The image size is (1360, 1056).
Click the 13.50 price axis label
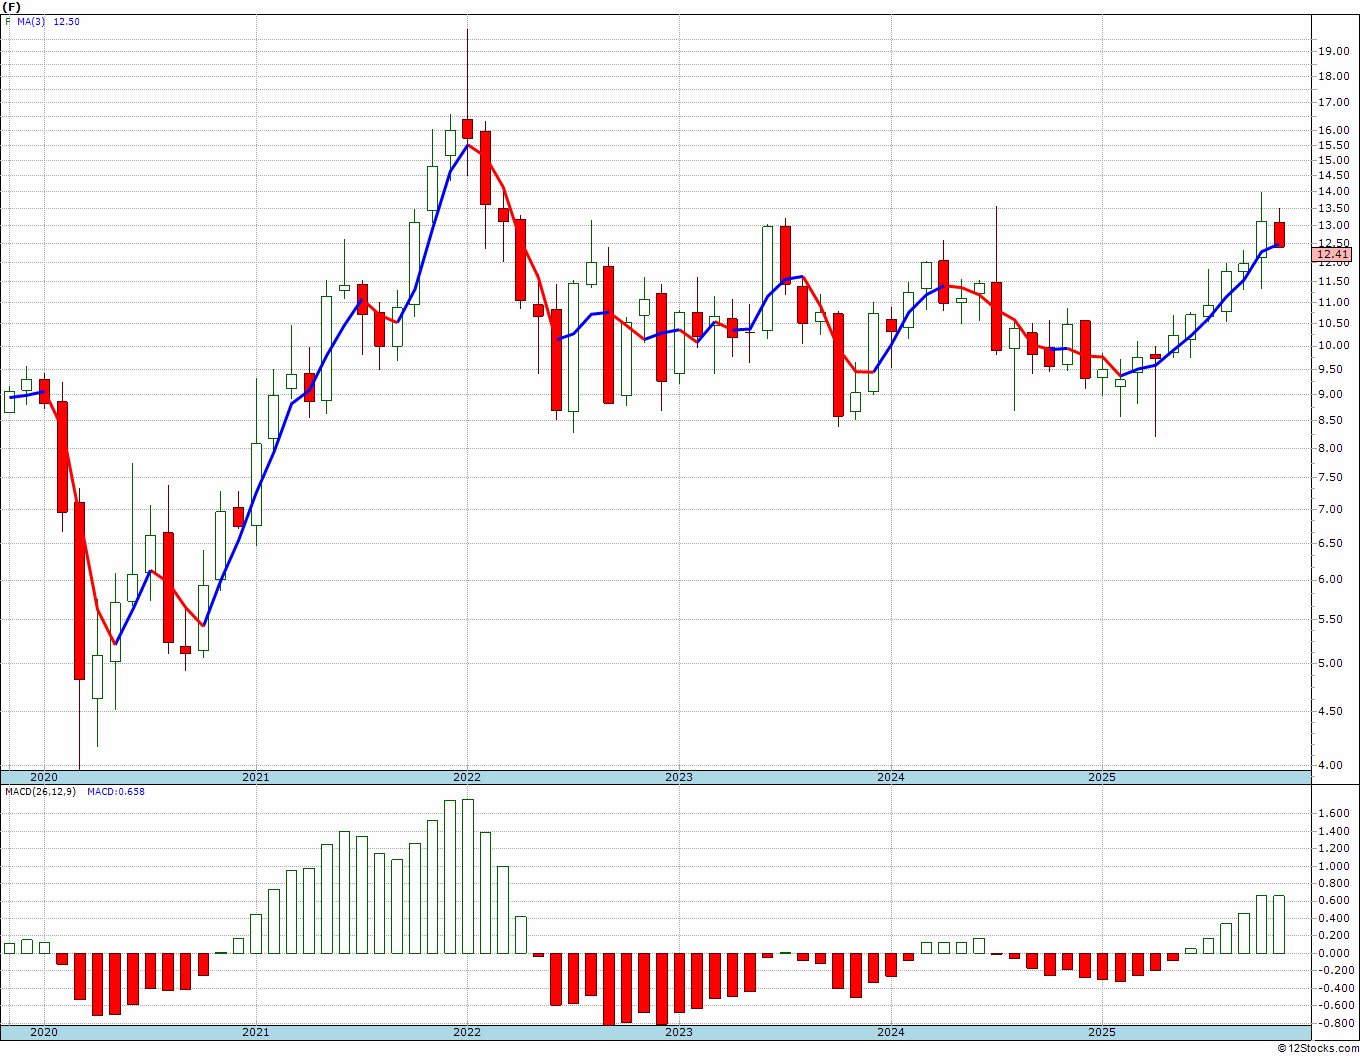pyautogui.click(x=1333, y=209)
